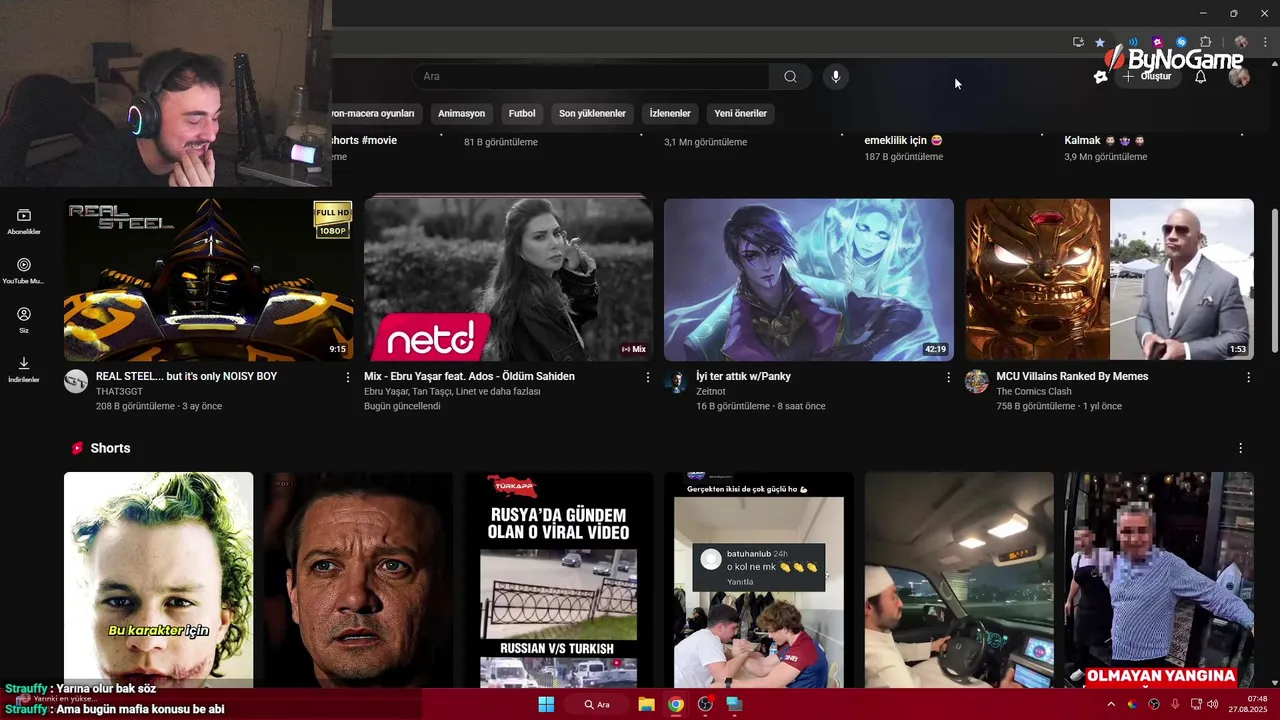Click the install app icon in address bar
Viewport: 1280px width, 720px height.
[x=1078, y=42]
